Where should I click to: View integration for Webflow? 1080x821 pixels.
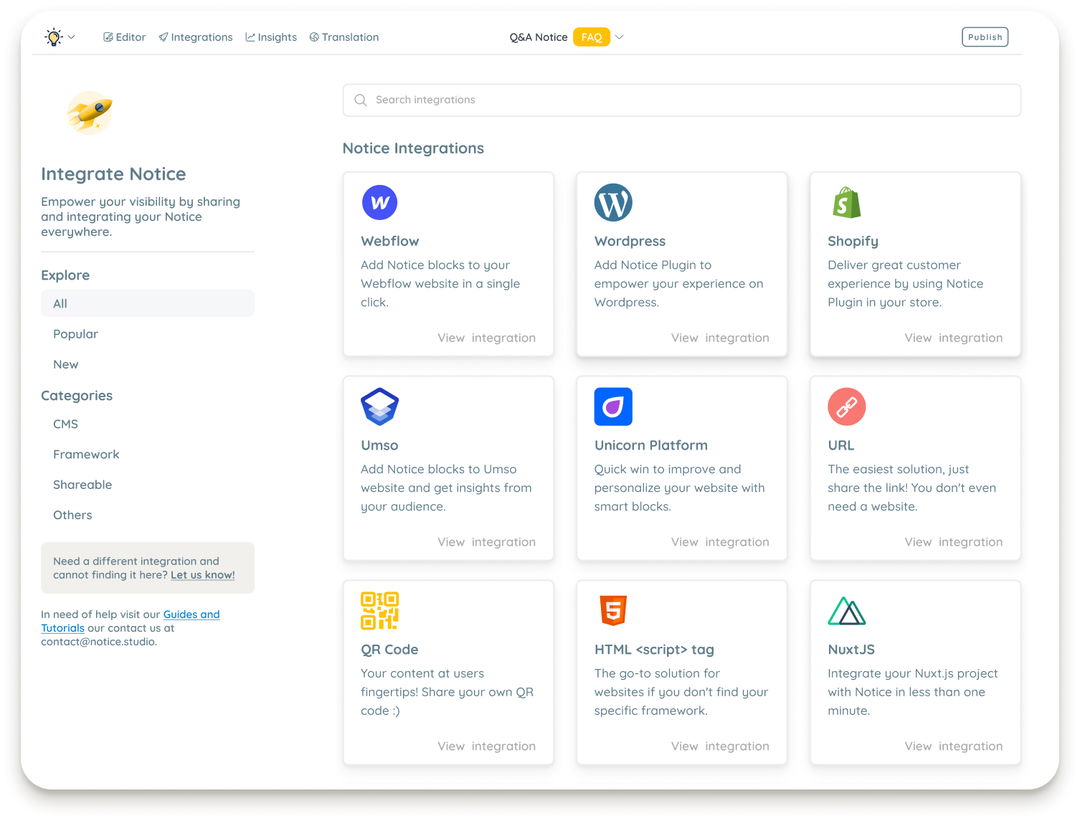(x=486, y=337)
